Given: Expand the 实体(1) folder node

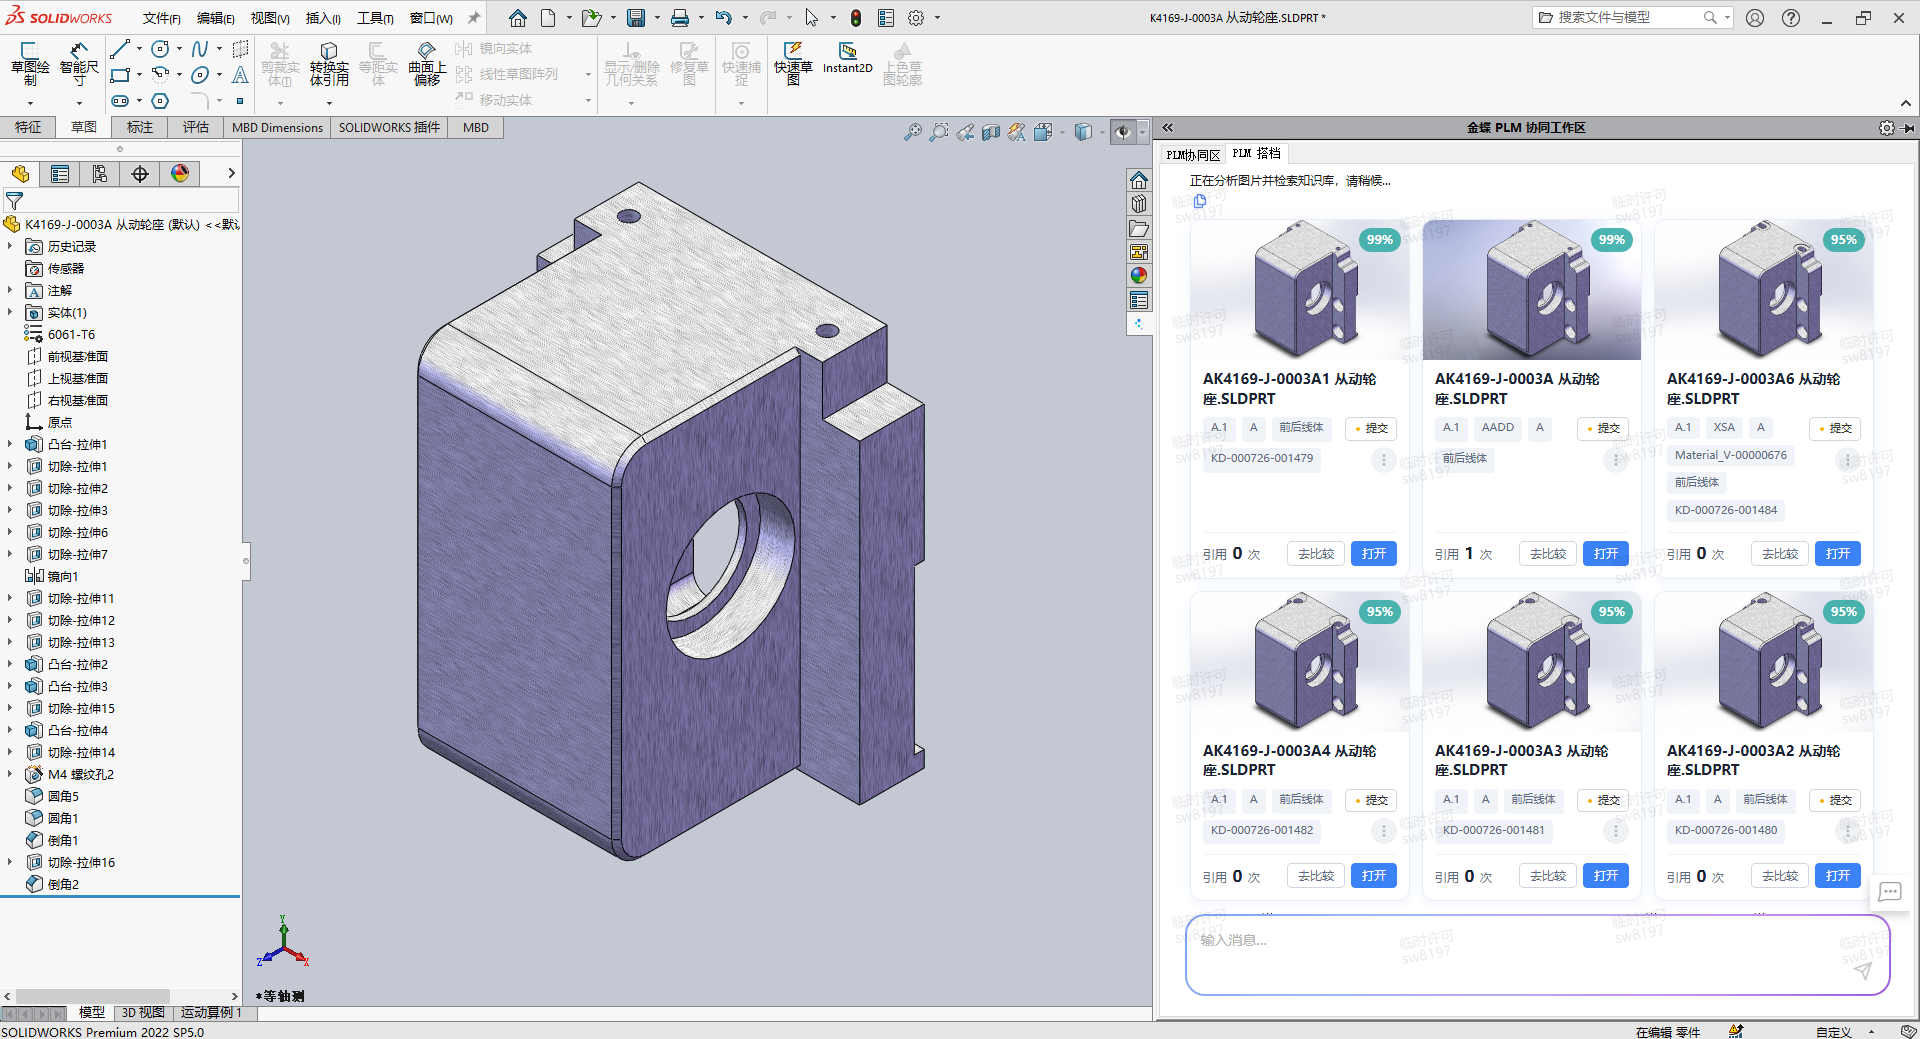Looking at the screenshot, I should coord(10,312).
